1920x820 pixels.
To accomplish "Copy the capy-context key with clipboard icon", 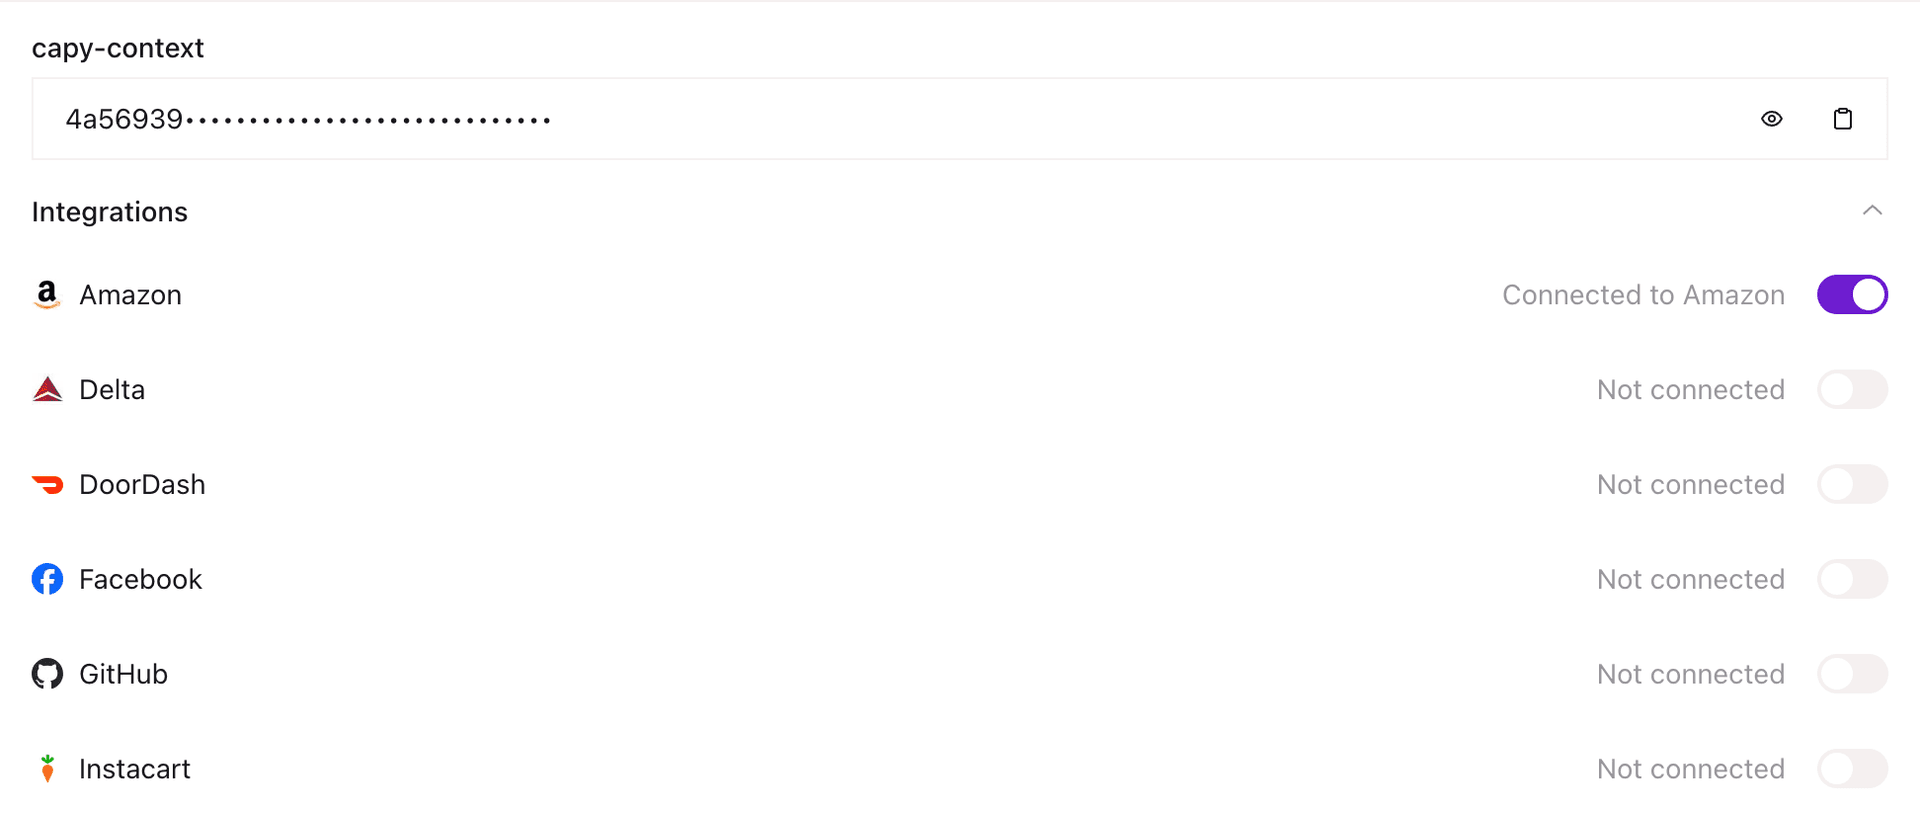I will pos(1842,119).
